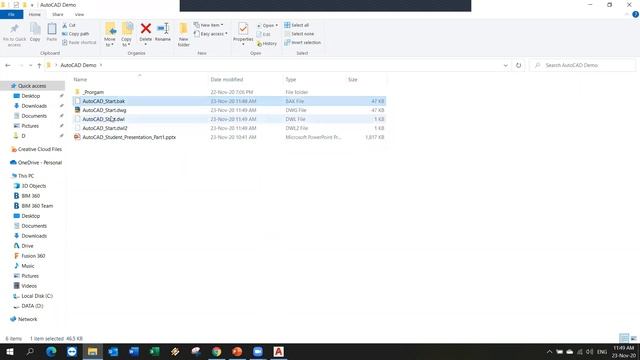Click the Up directory arrow
This screenshot has width=640, height=360.
(39, 65)
